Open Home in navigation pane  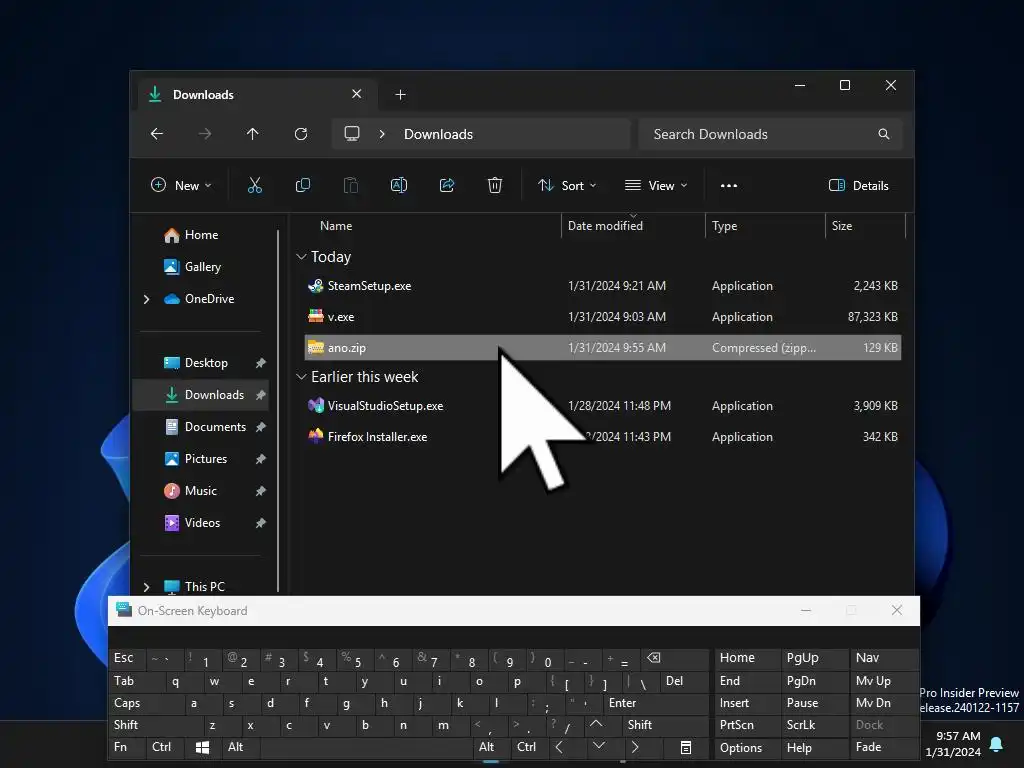(x=201, y=235)
